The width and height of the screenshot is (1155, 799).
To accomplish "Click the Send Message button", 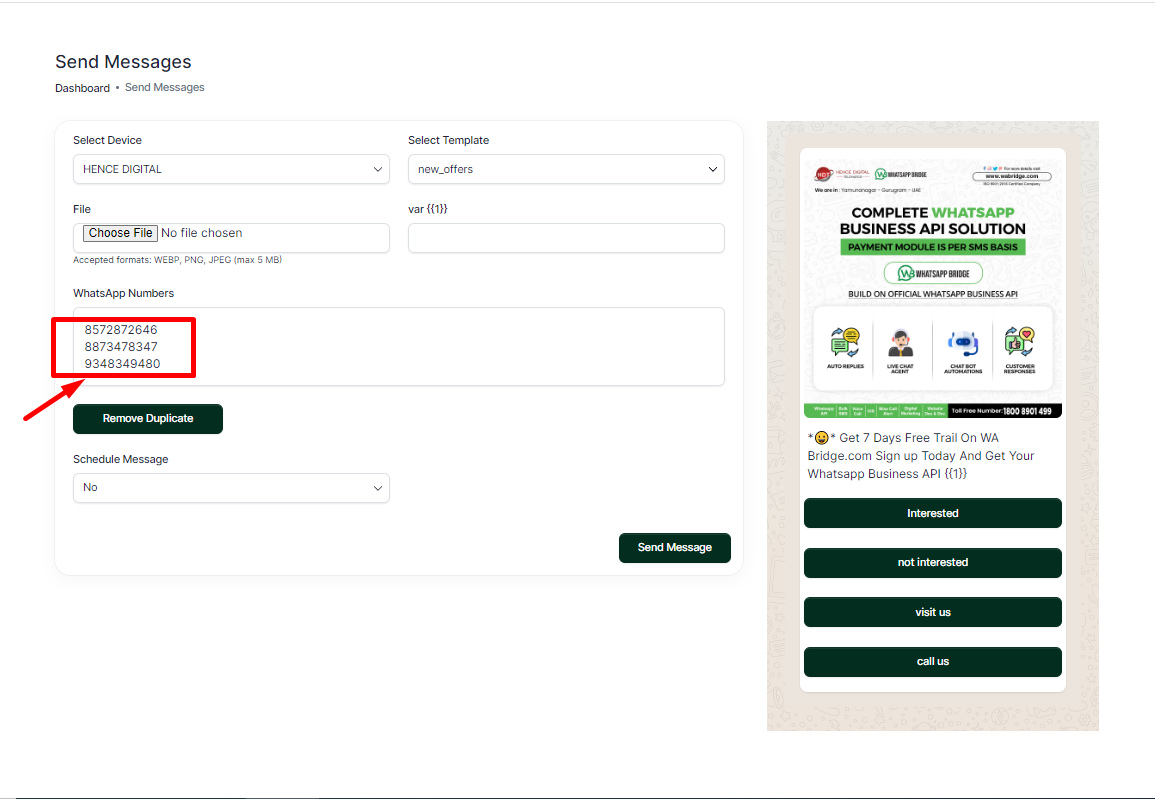I will 675,547.
